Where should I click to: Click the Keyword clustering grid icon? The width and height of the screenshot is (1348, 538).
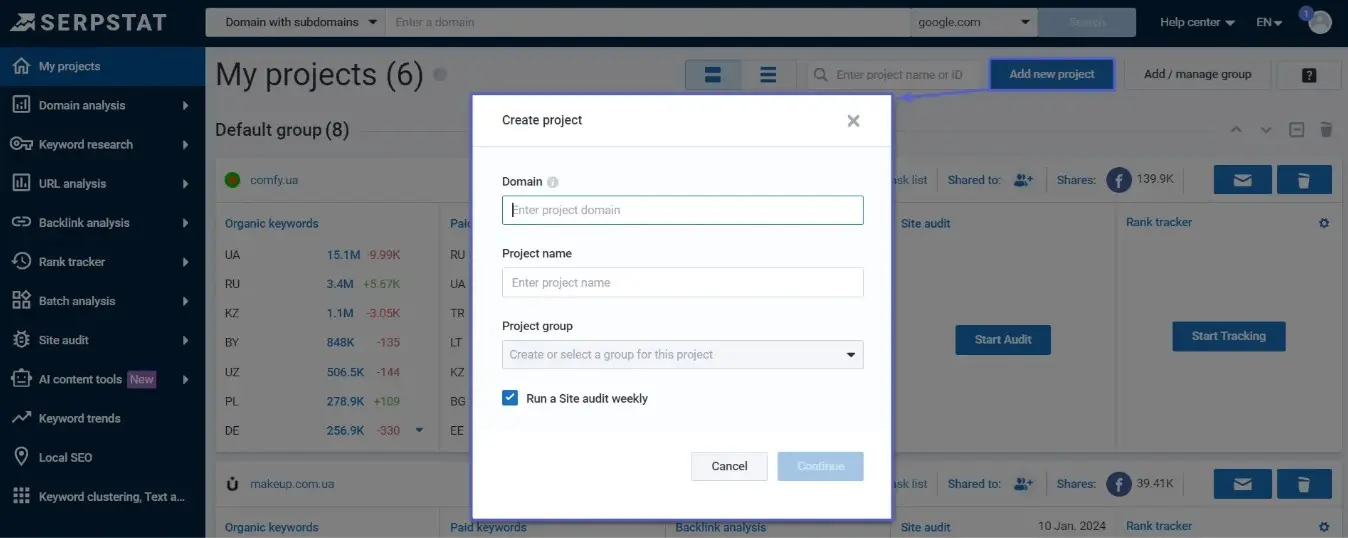click(21, 496)
